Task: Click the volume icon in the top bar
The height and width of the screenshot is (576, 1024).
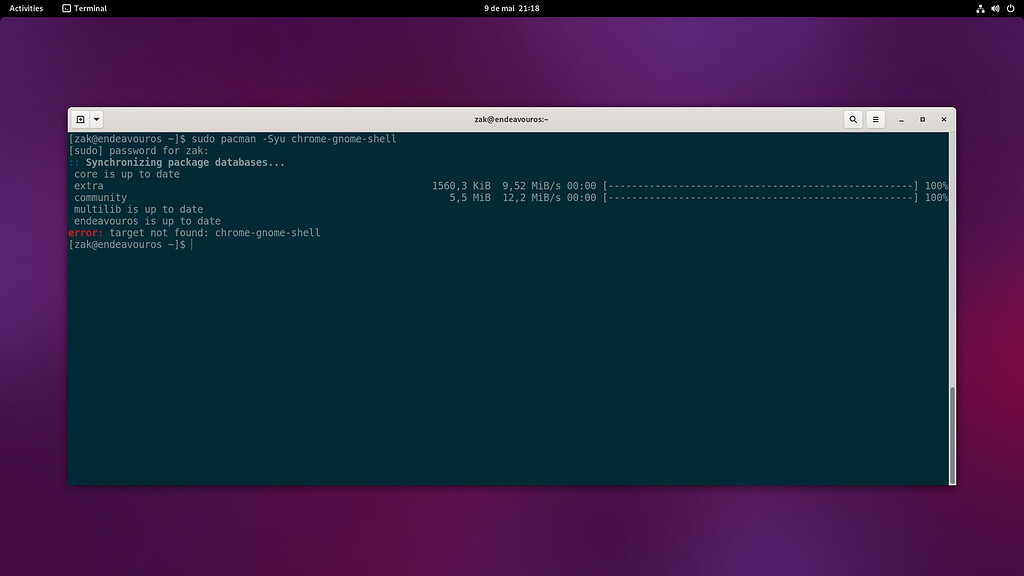Action: point(994,8)
